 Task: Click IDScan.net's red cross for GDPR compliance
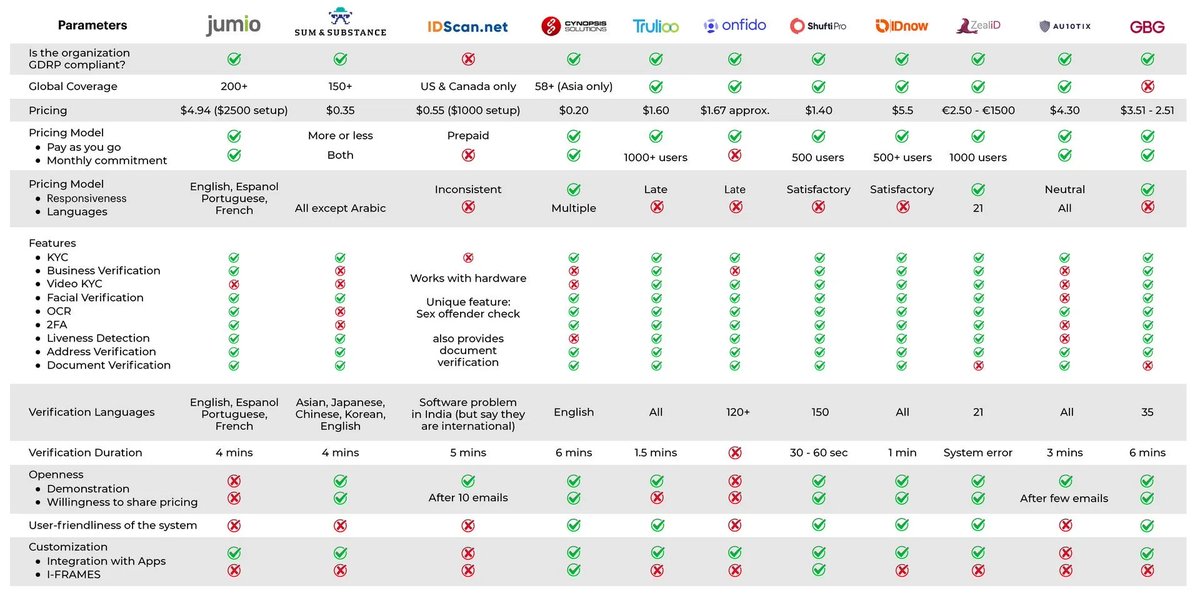(x=468, y=59)
